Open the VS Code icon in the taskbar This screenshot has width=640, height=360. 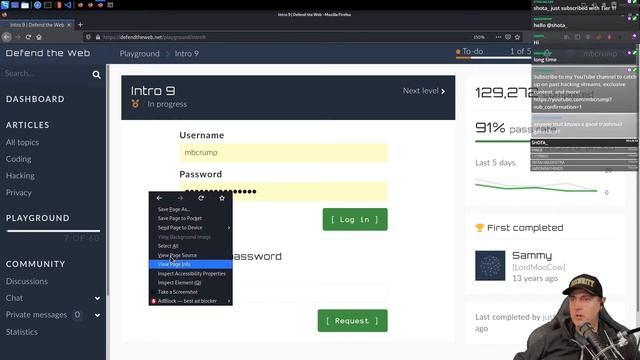coord(68,5)
